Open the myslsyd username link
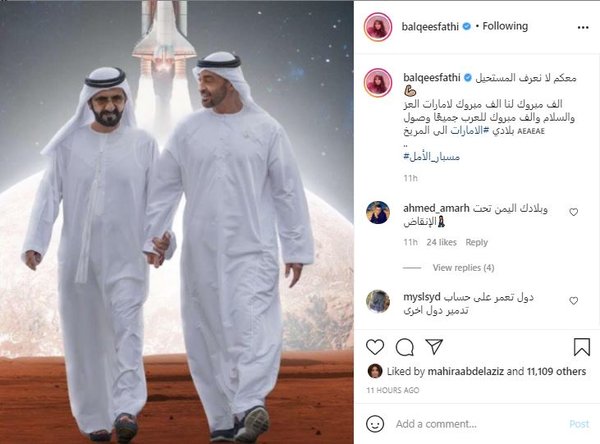This screenshot has width=600, height=444. pyautogui.click(x=422, y=297)
